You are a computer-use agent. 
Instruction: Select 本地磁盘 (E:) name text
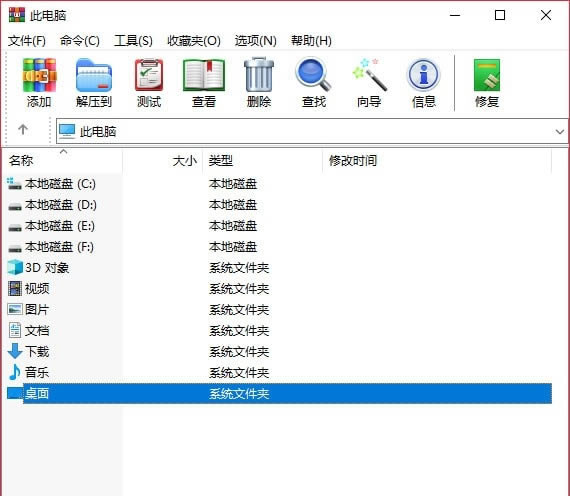[x=60, y=226]
